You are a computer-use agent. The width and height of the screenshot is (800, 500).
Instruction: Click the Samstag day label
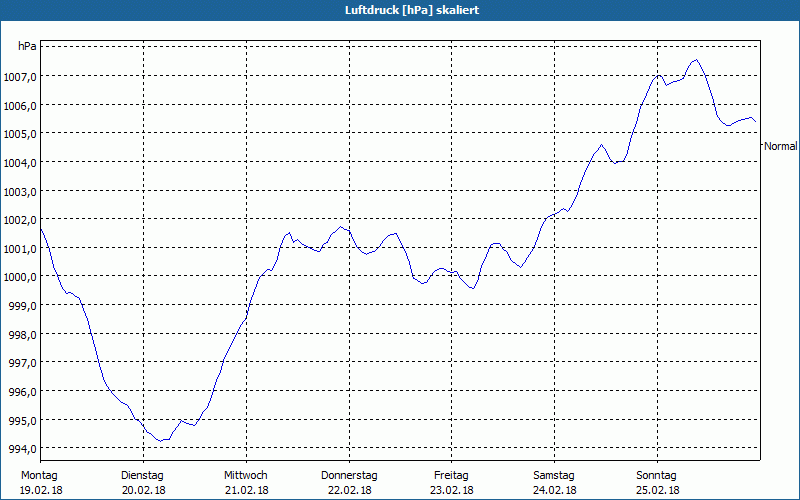(554, 476)
